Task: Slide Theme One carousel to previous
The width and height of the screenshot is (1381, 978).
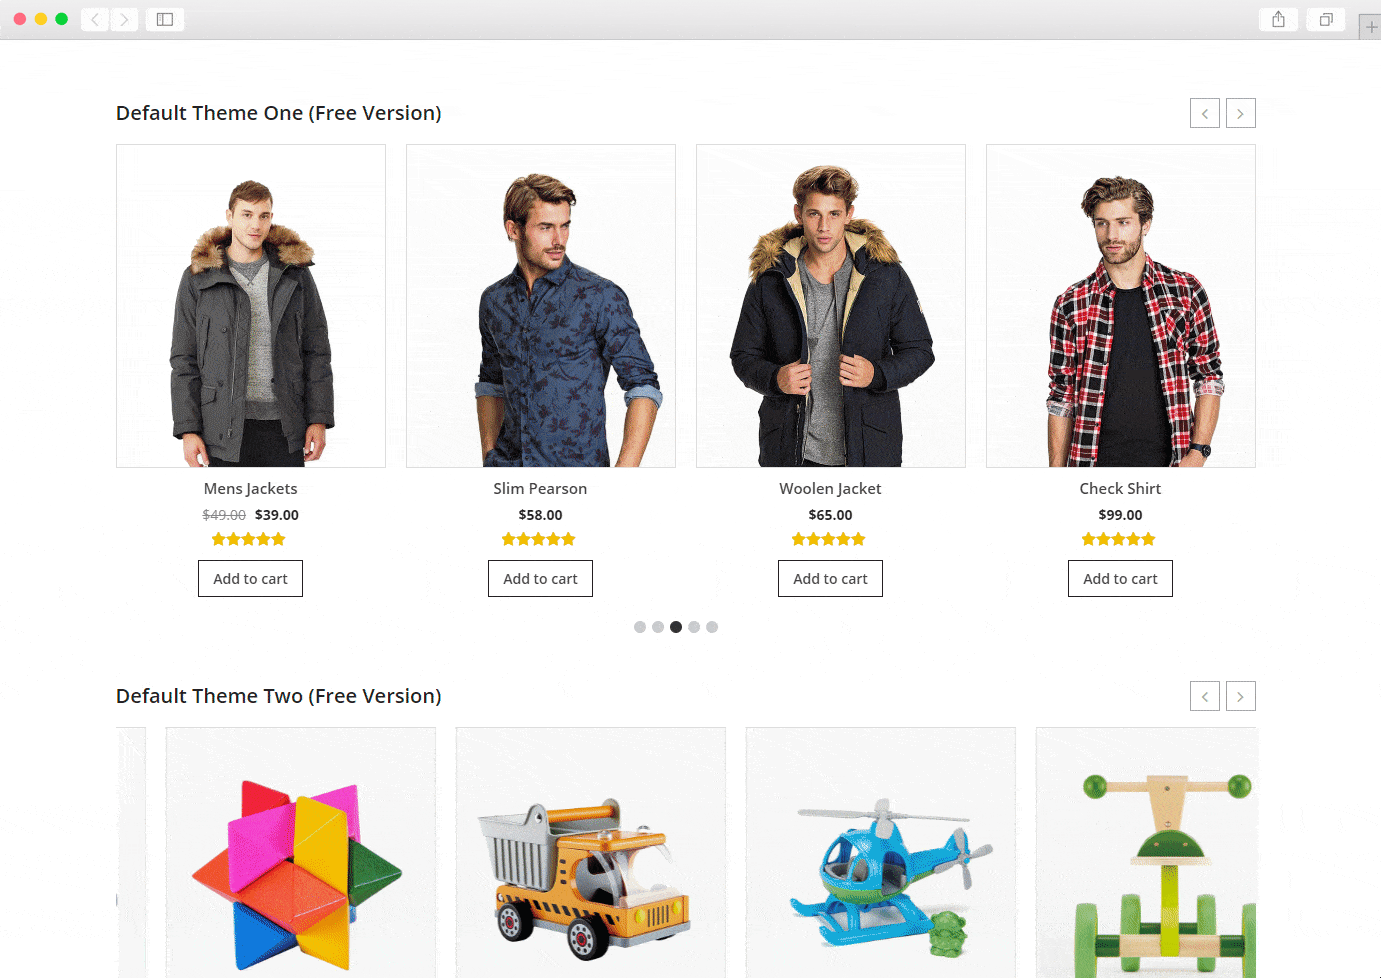Action: click(x=1205, y=113)
